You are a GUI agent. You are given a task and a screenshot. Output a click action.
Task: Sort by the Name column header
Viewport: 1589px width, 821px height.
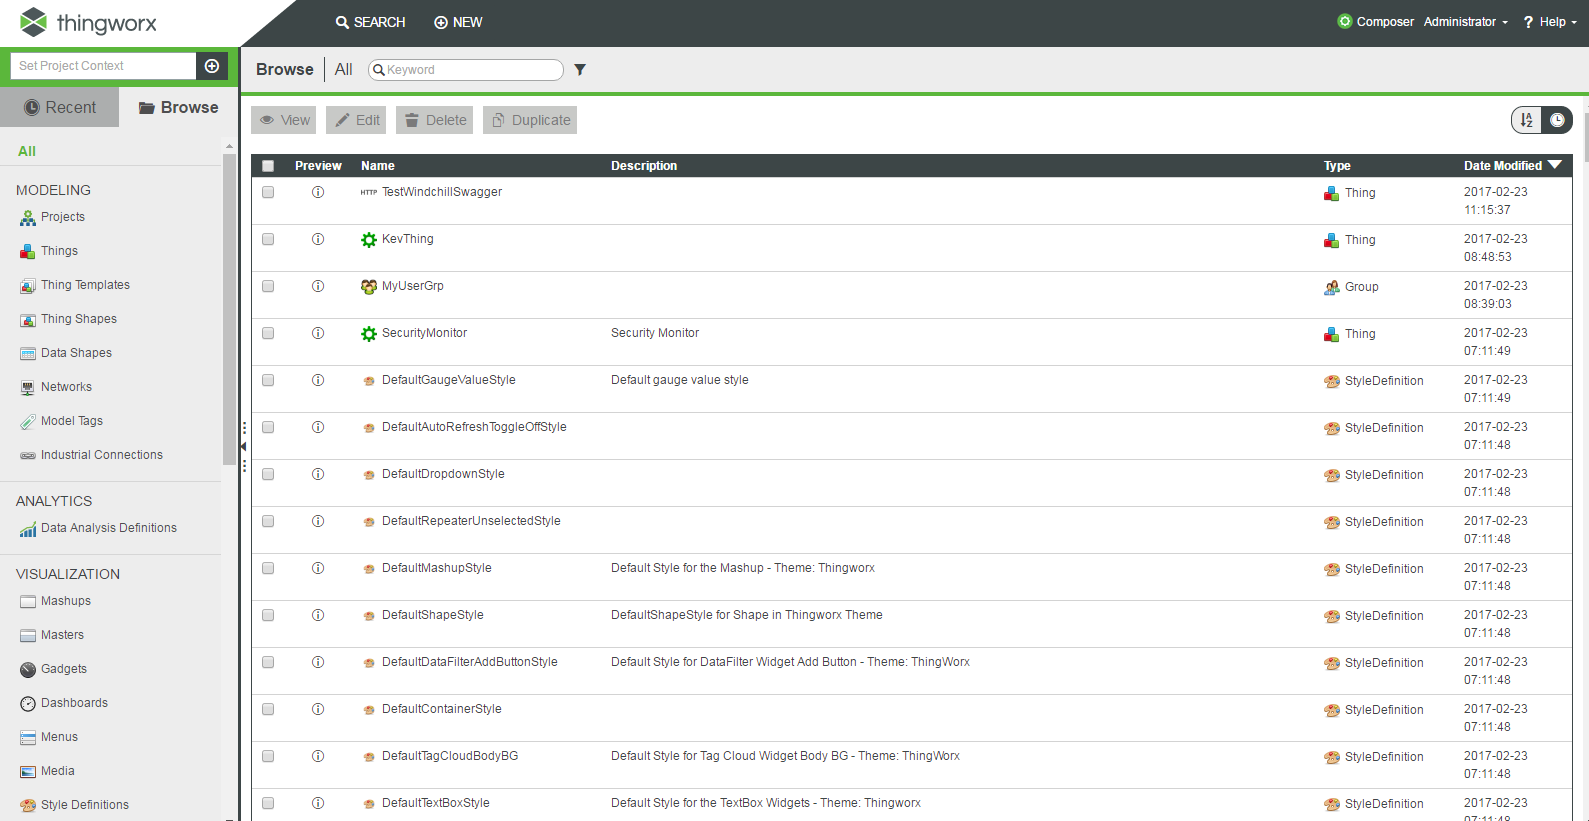coord(378,166)
